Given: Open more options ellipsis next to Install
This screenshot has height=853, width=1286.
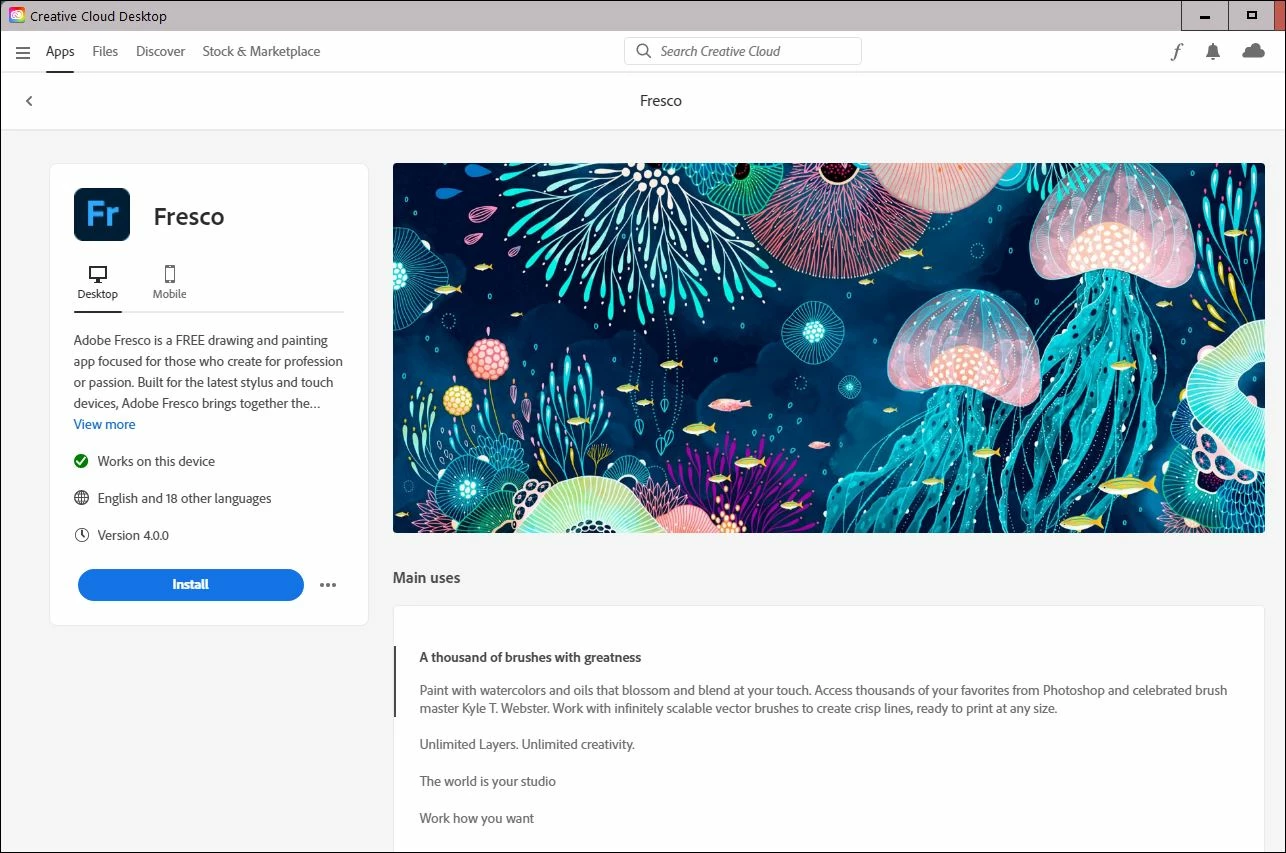Looking at the screenshot, I should tap(328, 585).
